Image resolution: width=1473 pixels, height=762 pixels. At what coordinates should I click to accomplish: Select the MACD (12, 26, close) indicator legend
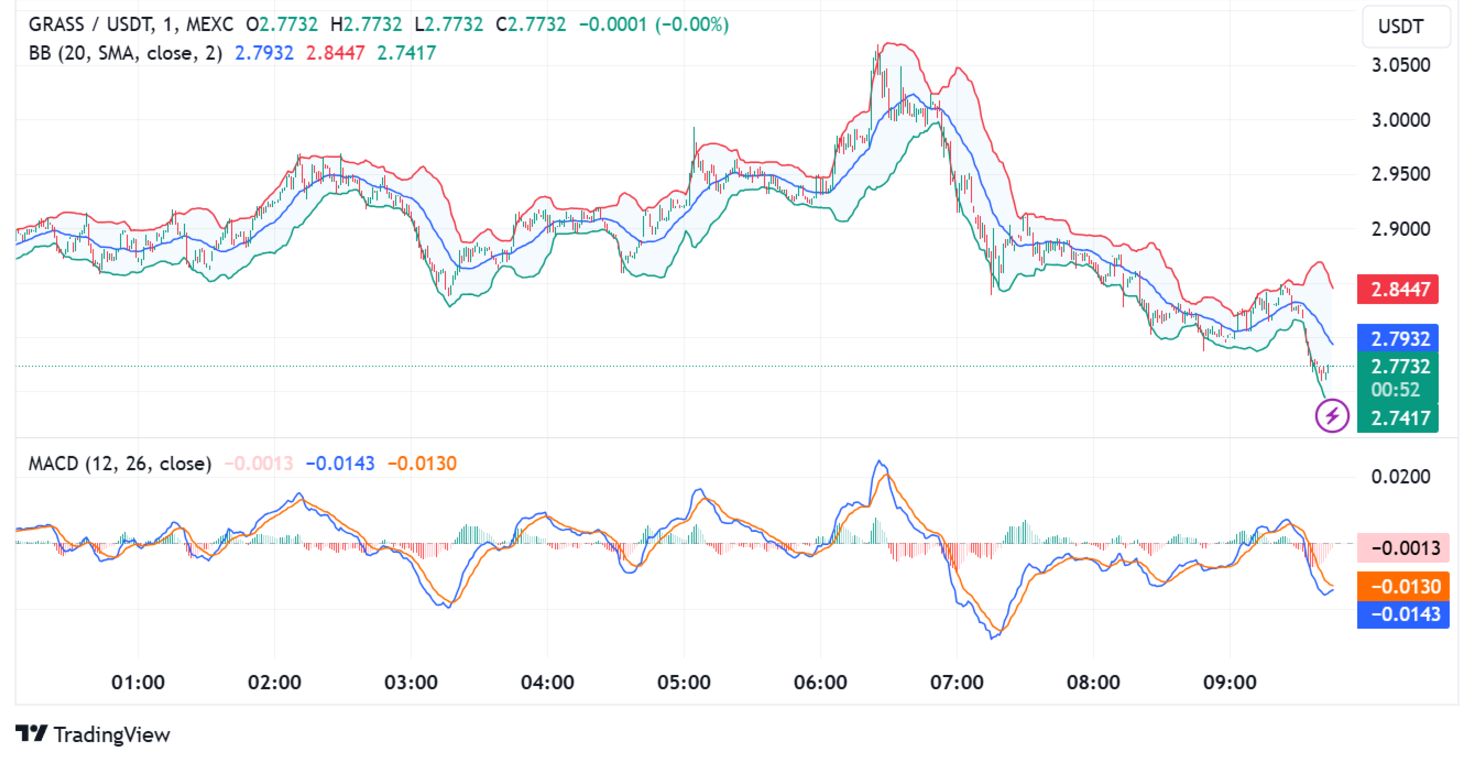pos(120,463)
